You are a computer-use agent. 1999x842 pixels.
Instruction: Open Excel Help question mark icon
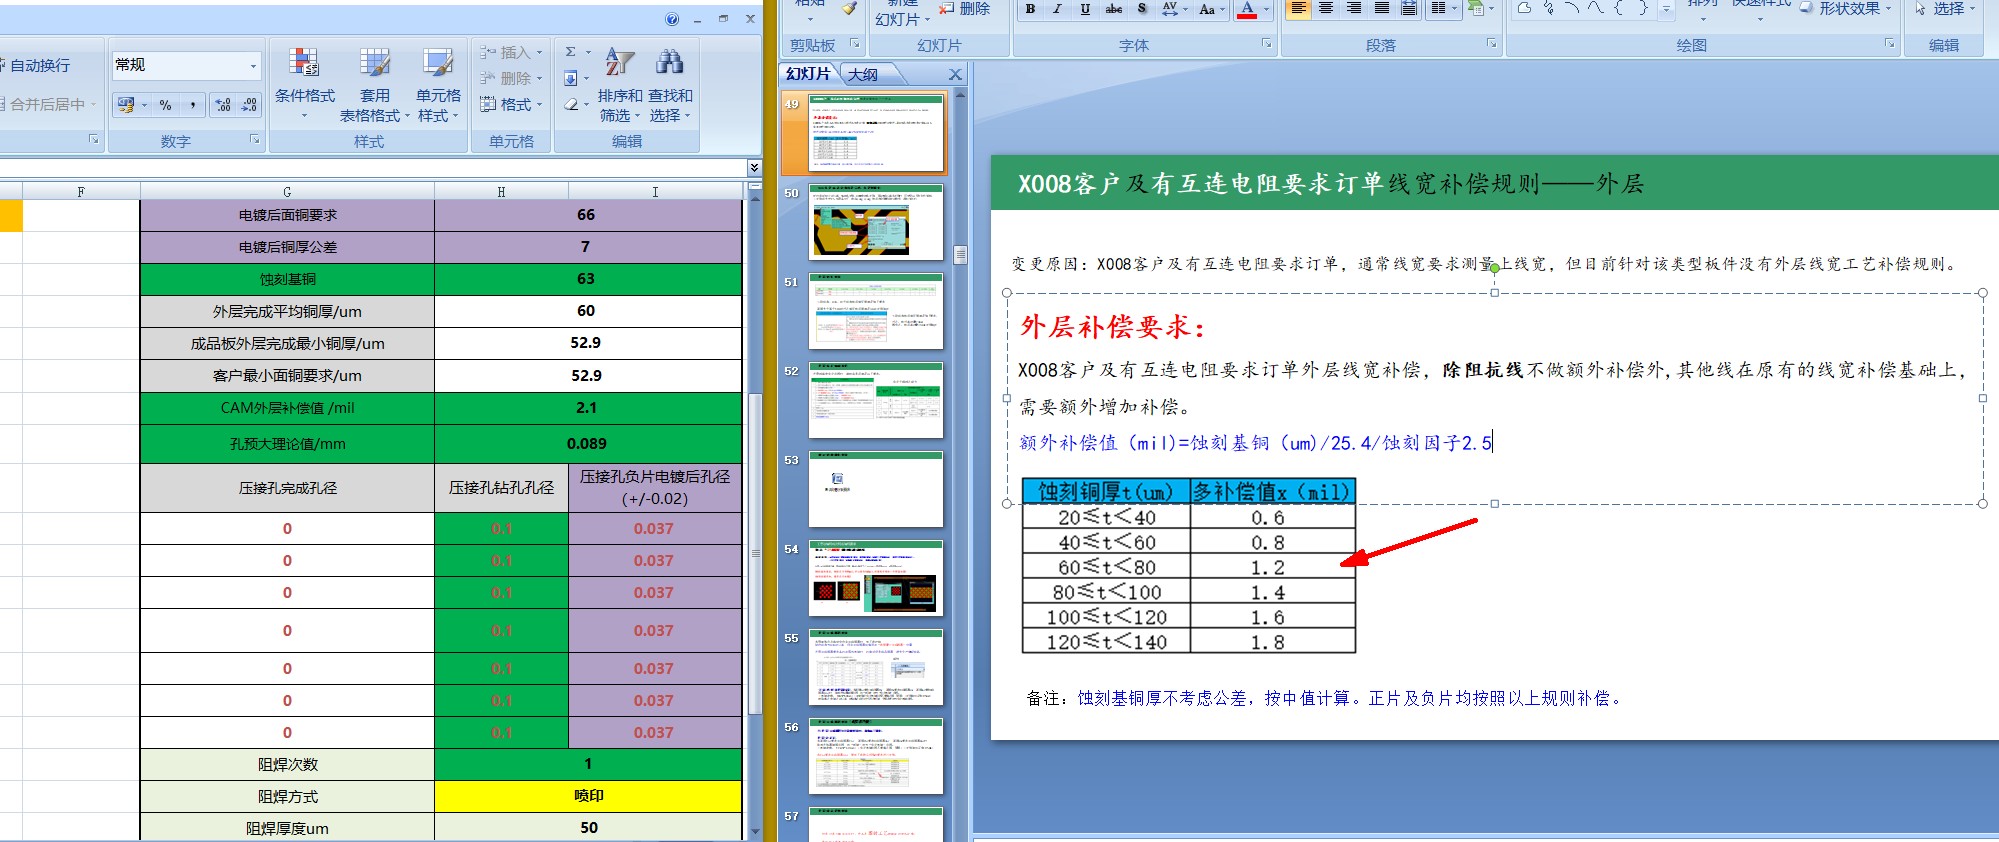[x=672, y=19]
